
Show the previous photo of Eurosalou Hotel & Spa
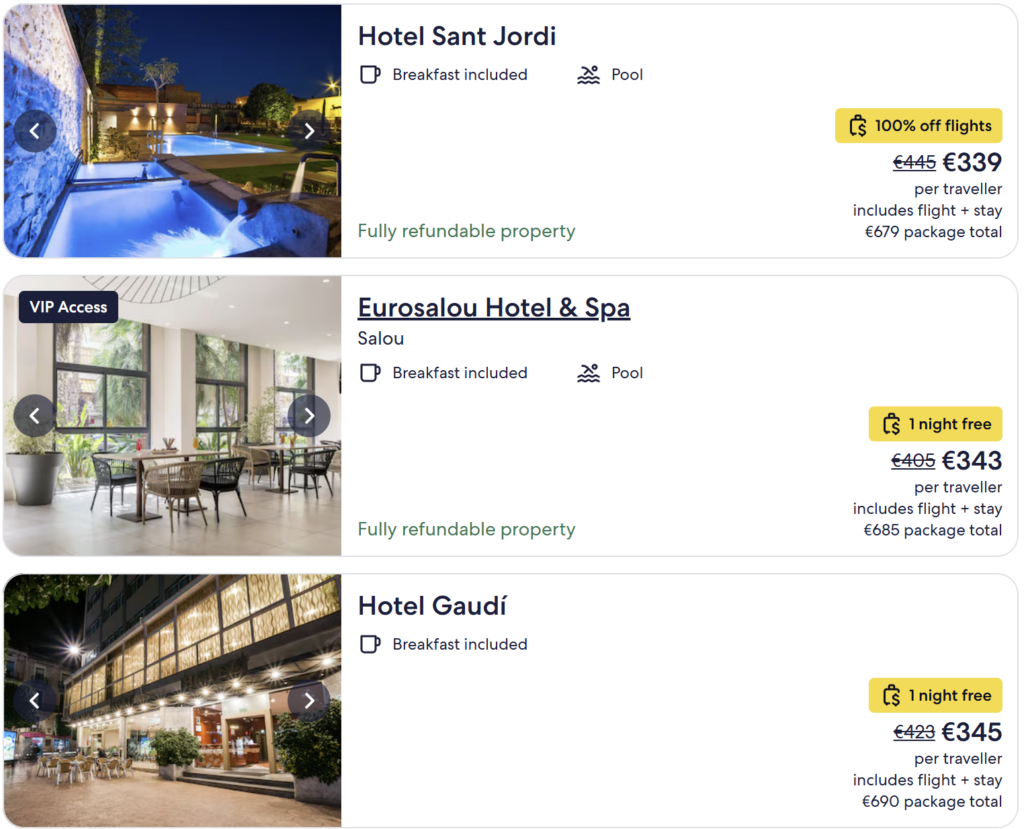[35, 415]
